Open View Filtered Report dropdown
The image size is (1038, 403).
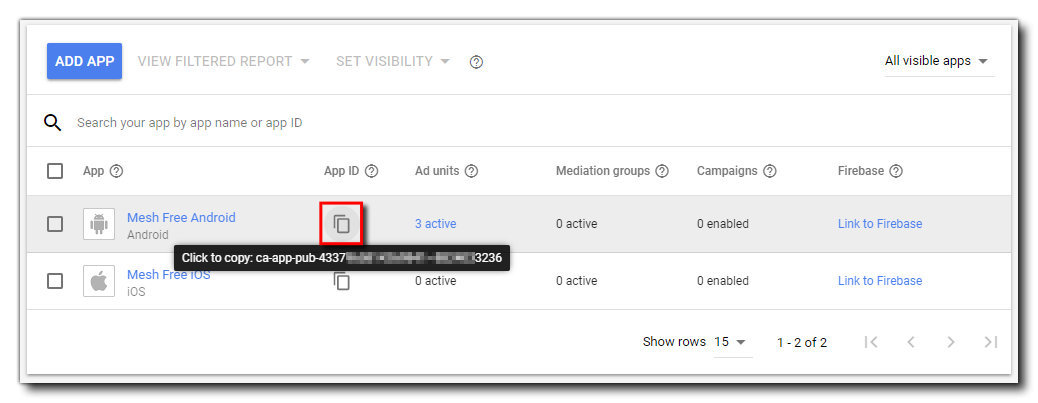coord(223,61)
